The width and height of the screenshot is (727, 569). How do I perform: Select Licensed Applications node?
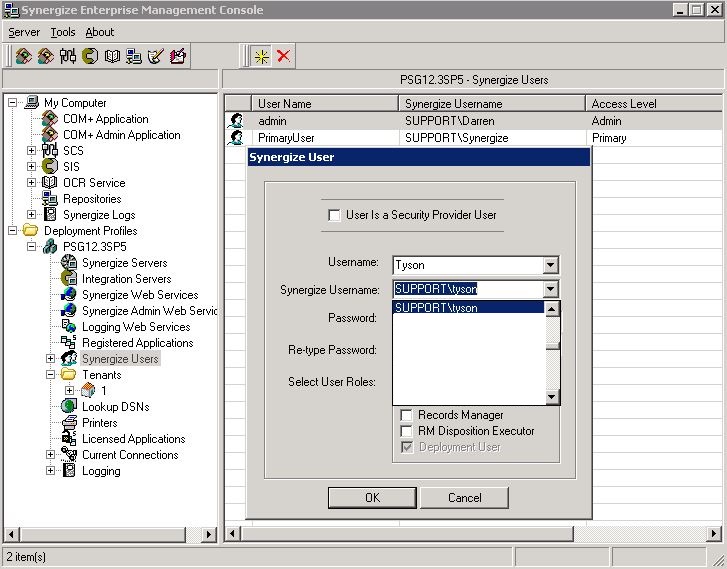(x=134, y=439)
